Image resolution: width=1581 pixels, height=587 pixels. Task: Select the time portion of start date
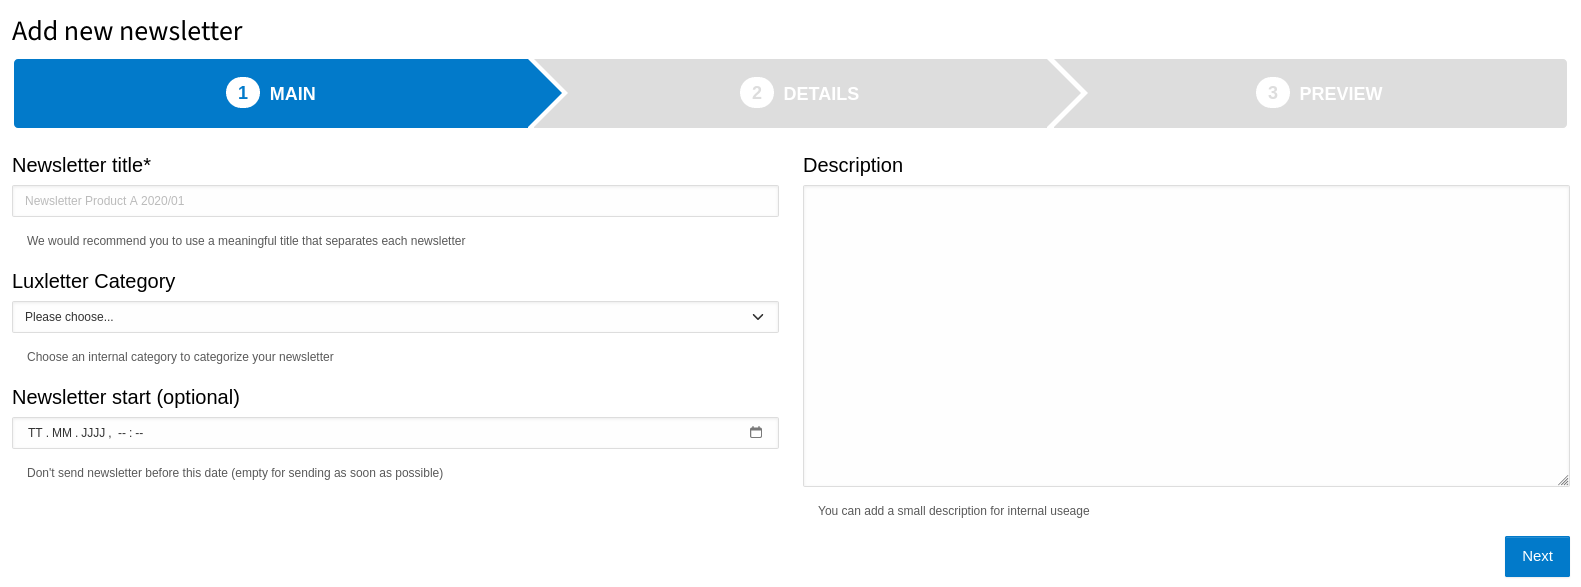coord(130,433)
